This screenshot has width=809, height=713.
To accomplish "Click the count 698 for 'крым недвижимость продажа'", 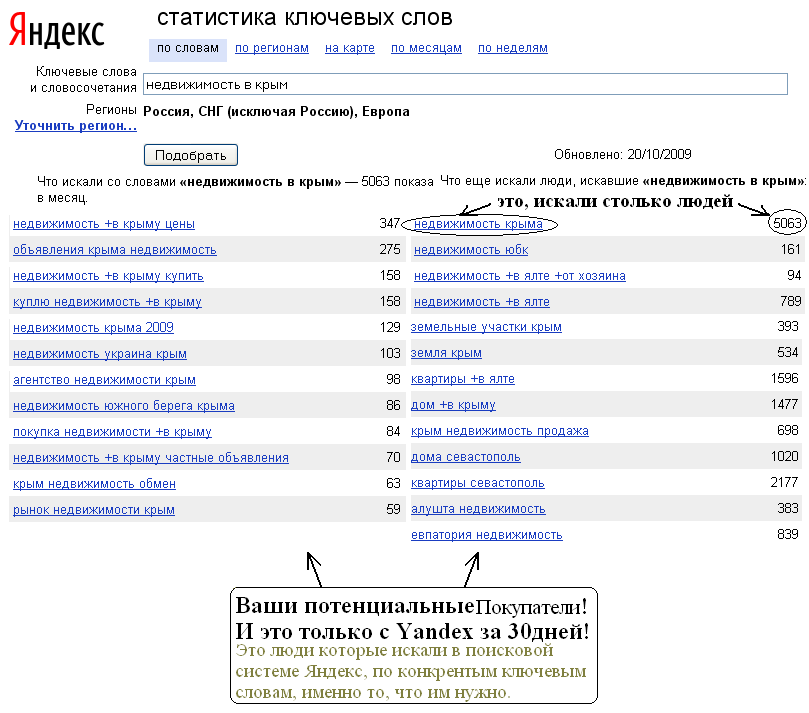I will [788, 430].
